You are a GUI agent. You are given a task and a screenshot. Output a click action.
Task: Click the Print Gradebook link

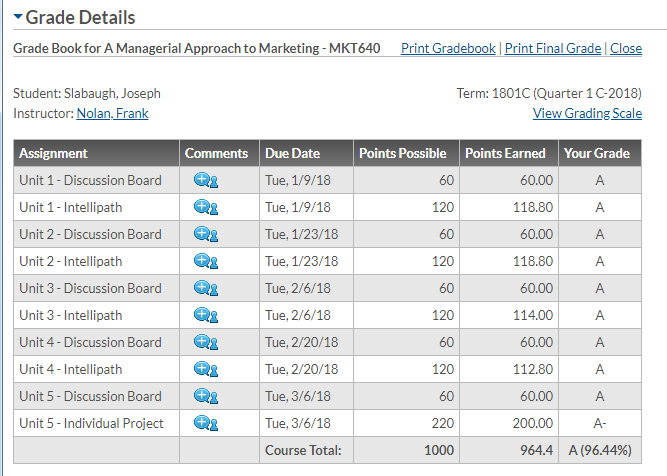coord(448,48)
